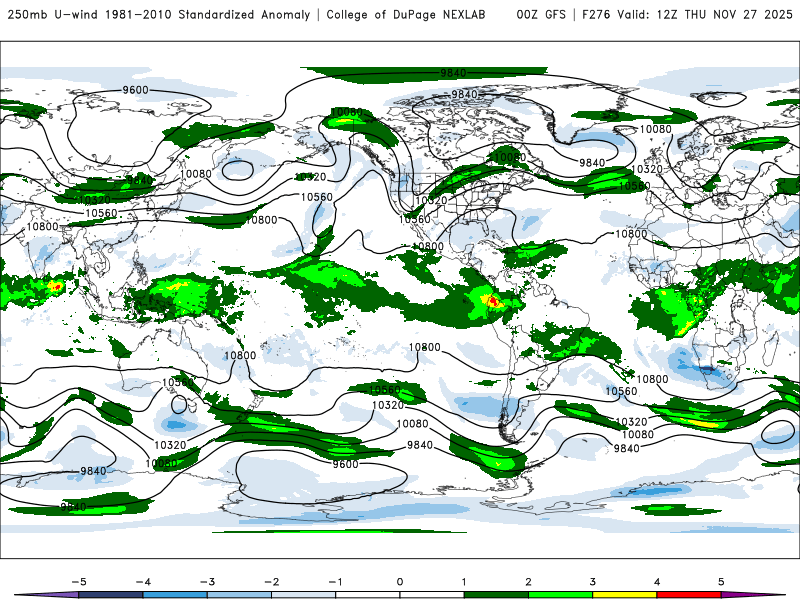Click the colorbar label '−2'
The height and width of the screenshot is (600, 800).
click(271, 582)
